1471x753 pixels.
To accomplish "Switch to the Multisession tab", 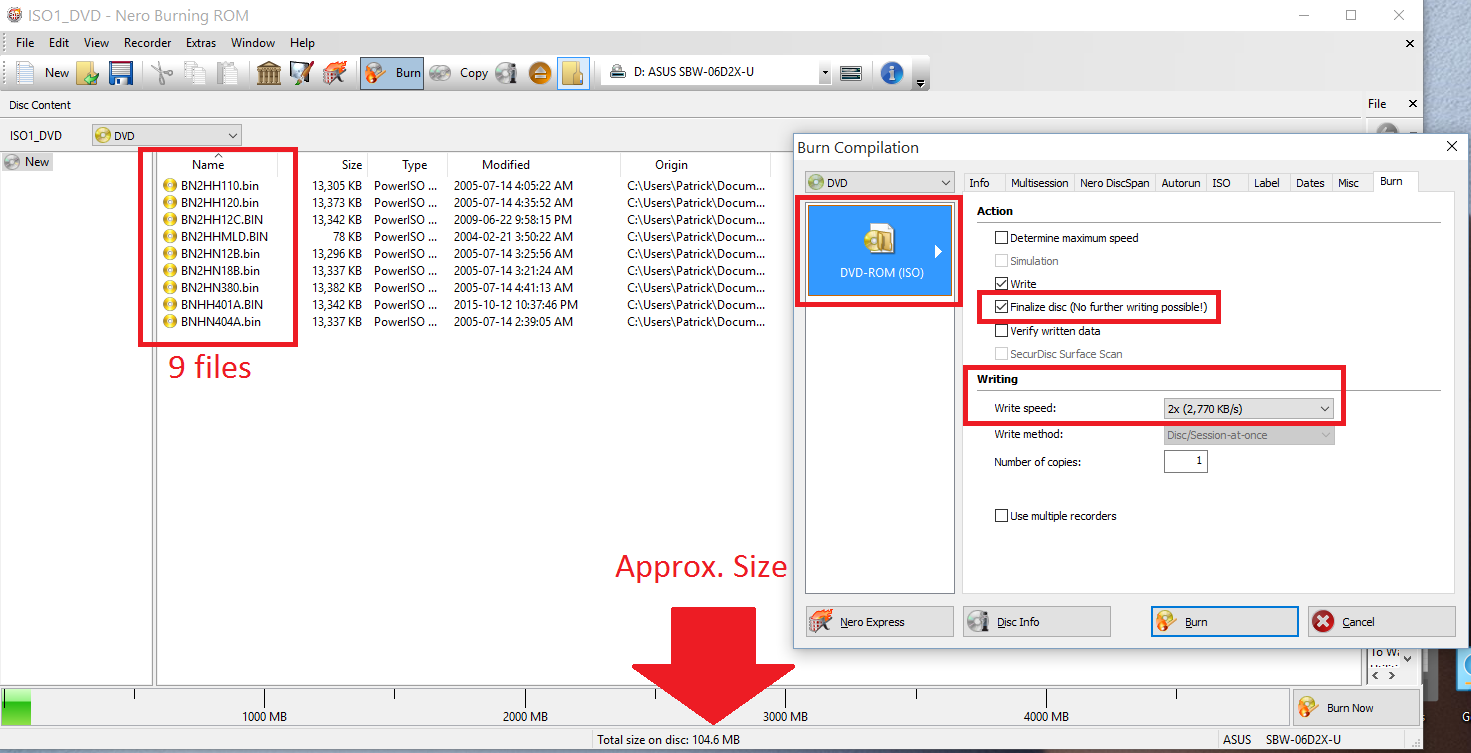I will point(1039,183).
